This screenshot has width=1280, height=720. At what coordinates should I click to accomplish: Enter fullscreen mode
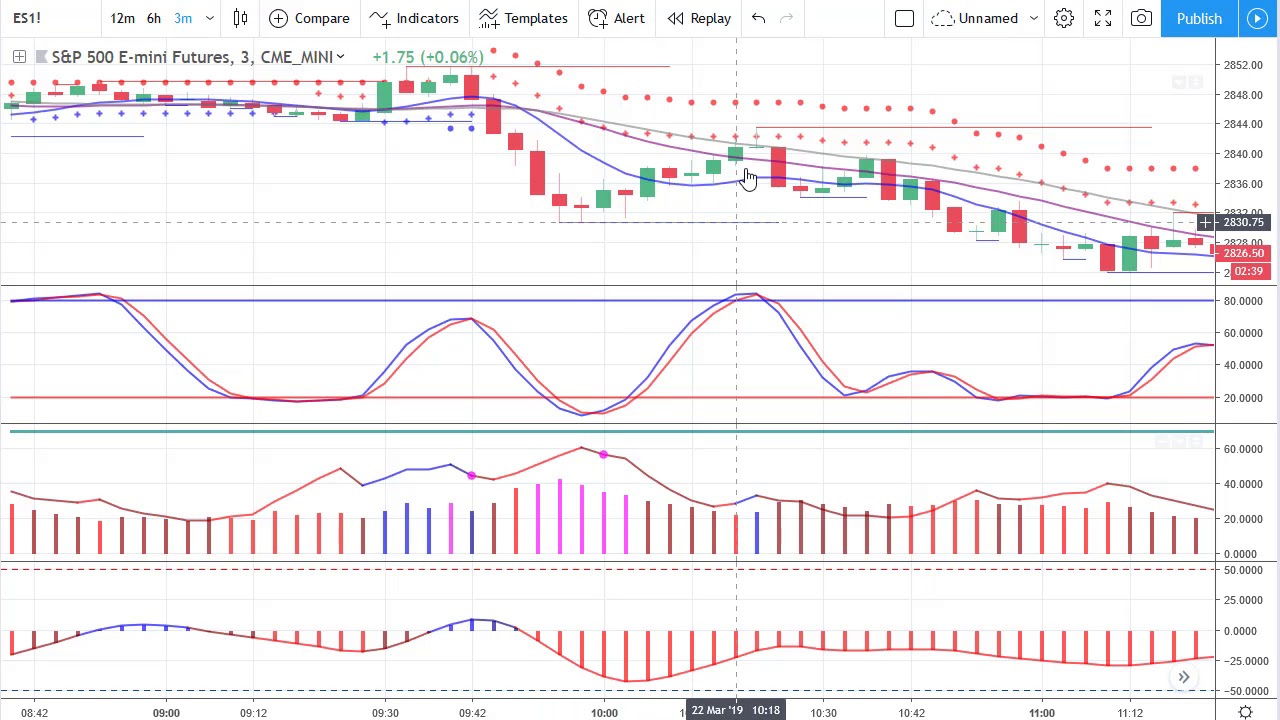[1103, 18]
